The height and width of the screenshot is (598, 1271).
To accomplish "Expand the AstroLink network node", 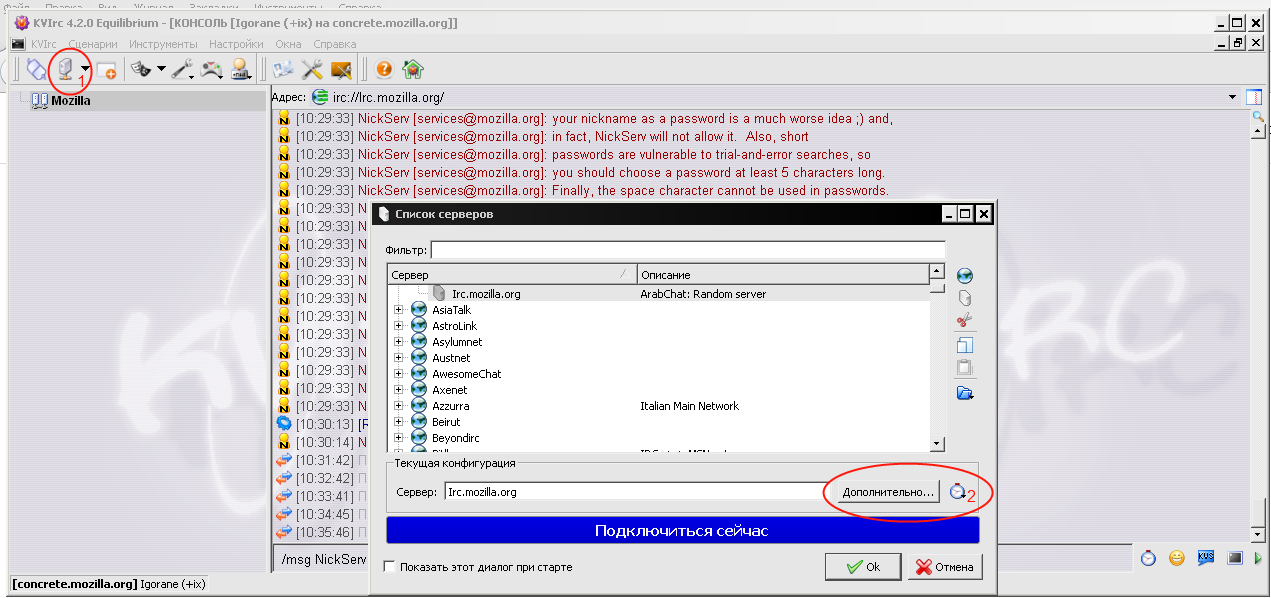I will pyautogui.click(x=399, y=326).
